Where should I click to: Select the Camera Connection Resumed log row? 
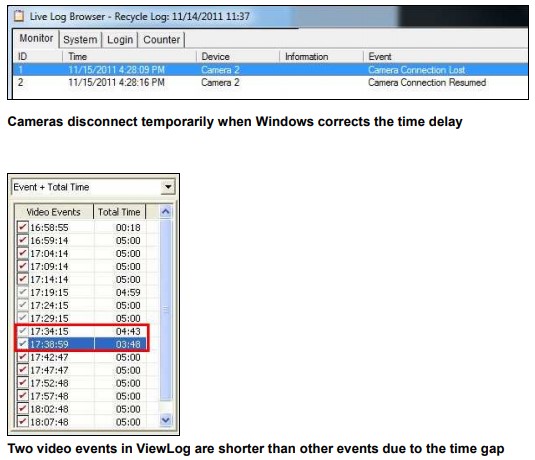coord(271,82)
